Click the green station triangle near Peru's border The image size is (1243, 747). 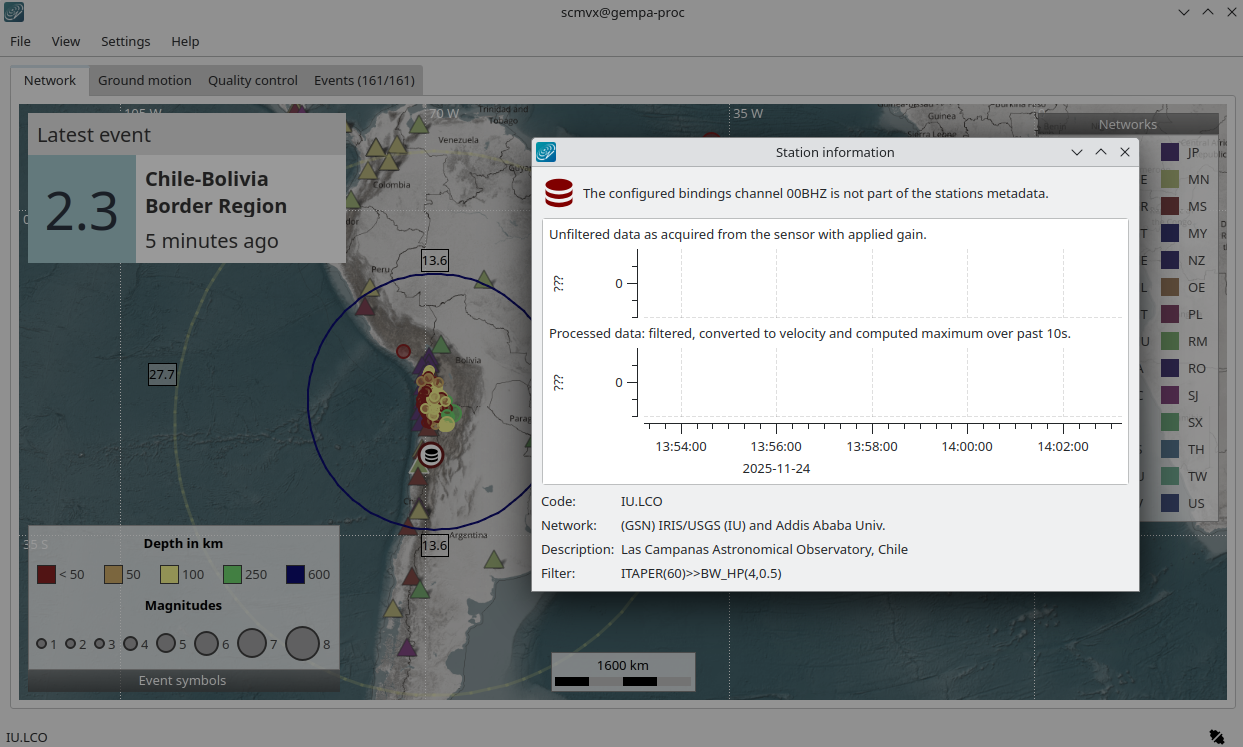(x=484, y=280)
